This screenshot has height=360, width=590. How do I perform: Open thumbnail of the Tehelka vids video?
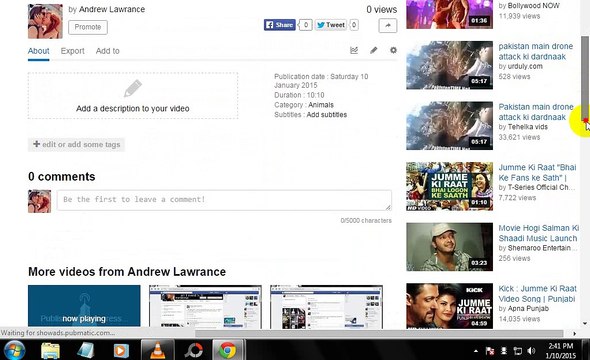tap(449, 126)
